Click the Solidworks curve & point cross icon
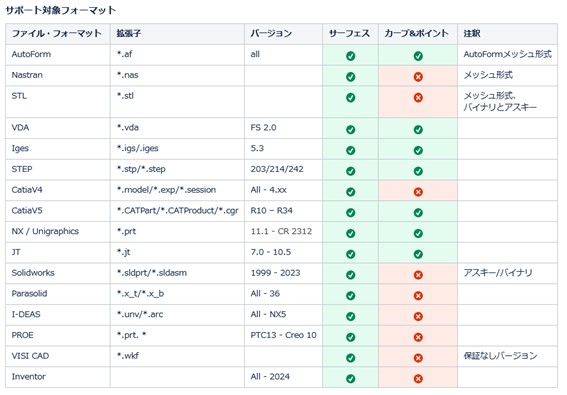The width and height of the screenshot is (567, 395). [x=418, y=275]
